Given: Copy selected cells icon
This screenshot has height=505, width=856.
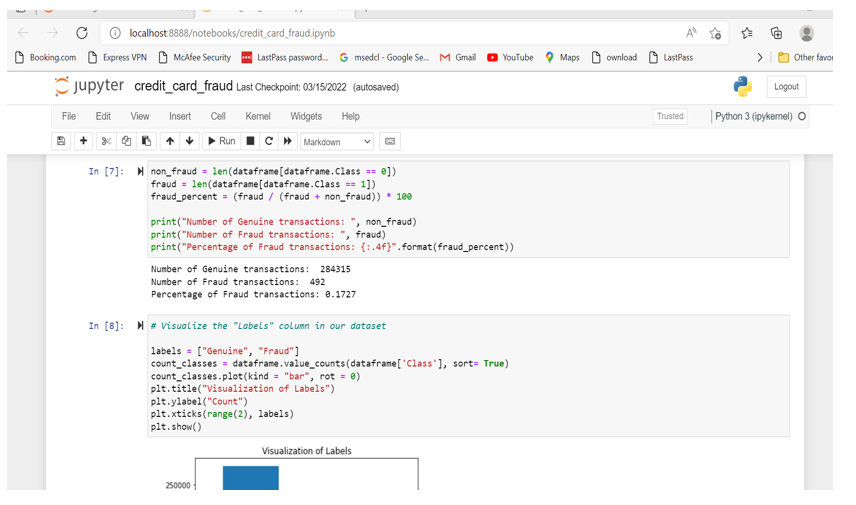Looking at the screenshot, I should tap(126, 141).
